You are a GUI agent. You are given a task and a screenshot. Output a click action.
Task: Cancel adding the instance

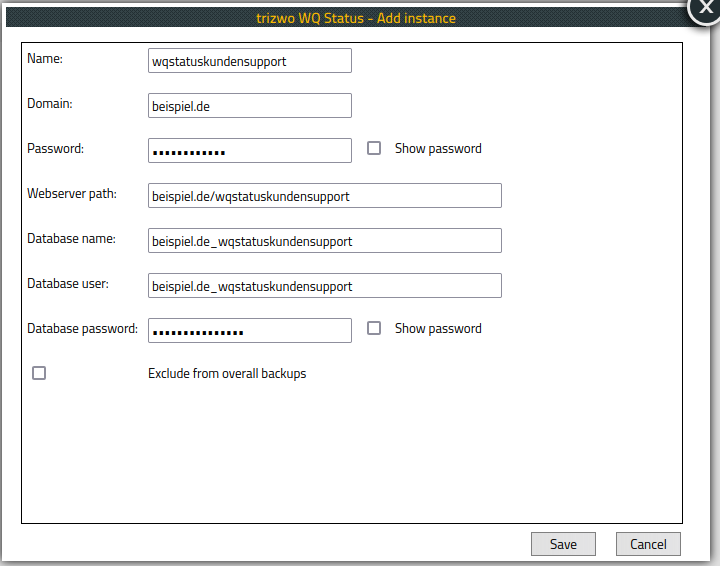point(648,544)
